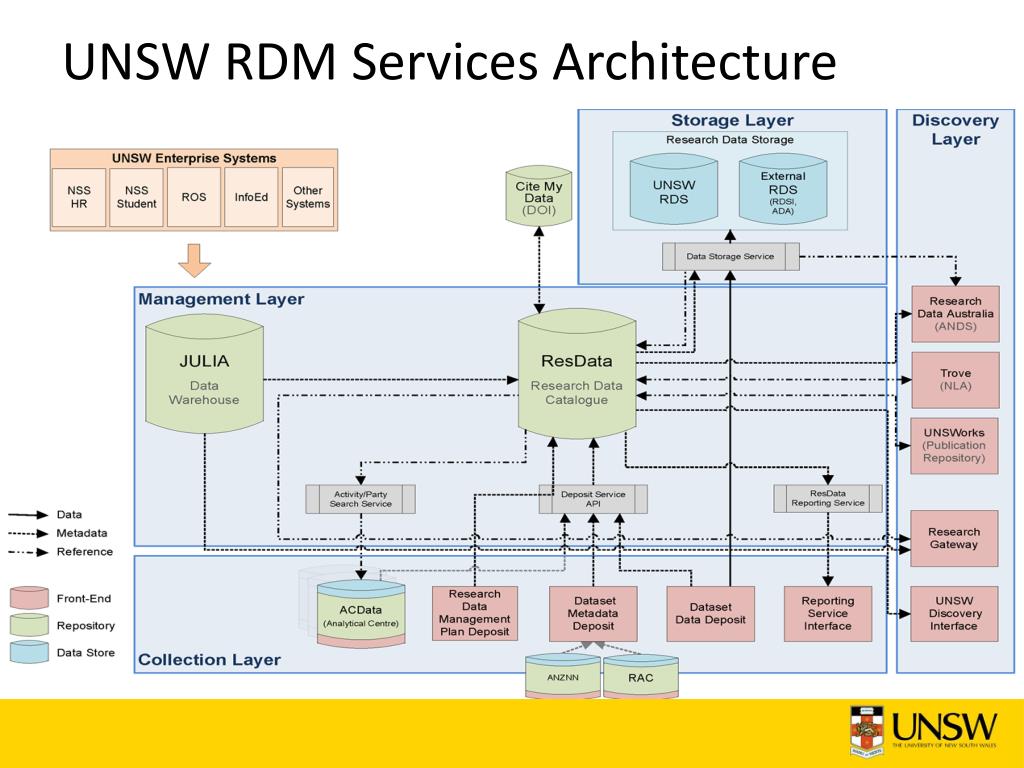
Task: Click the Management Layer heading
Action: (x=221, y=299)
